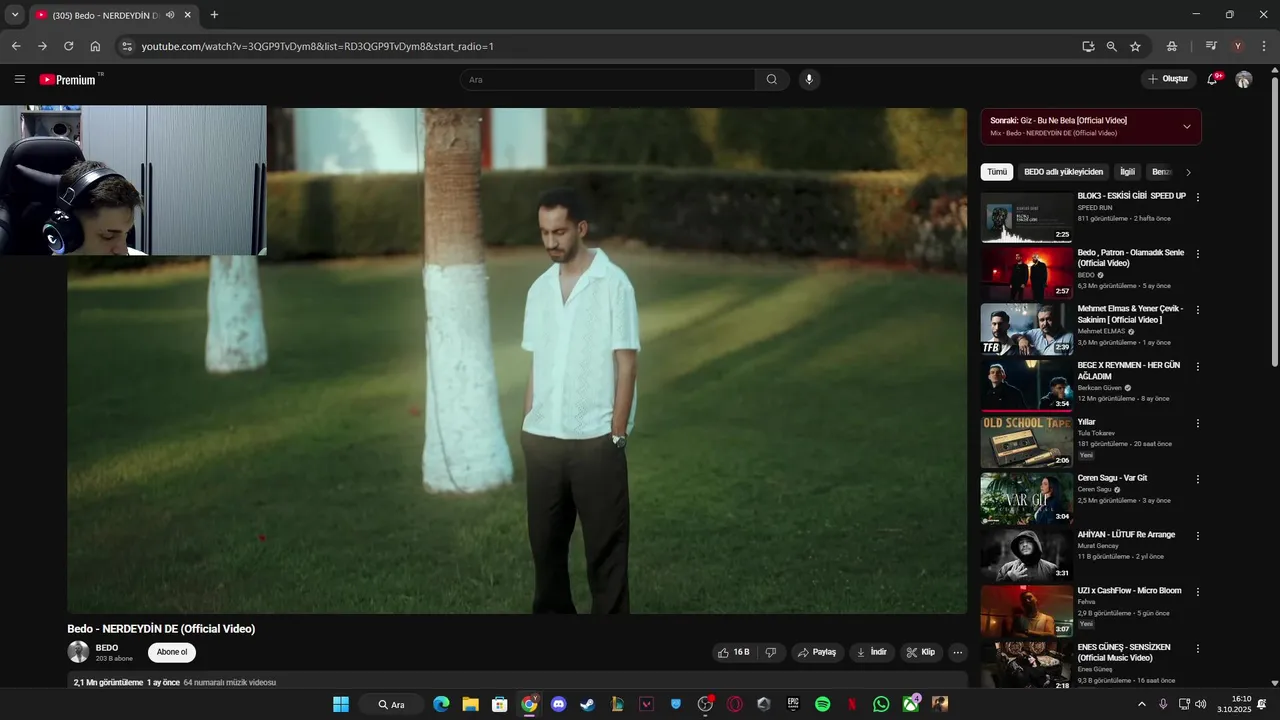
Task: Select the İlgili filter chip
Action: (1127, 172)
